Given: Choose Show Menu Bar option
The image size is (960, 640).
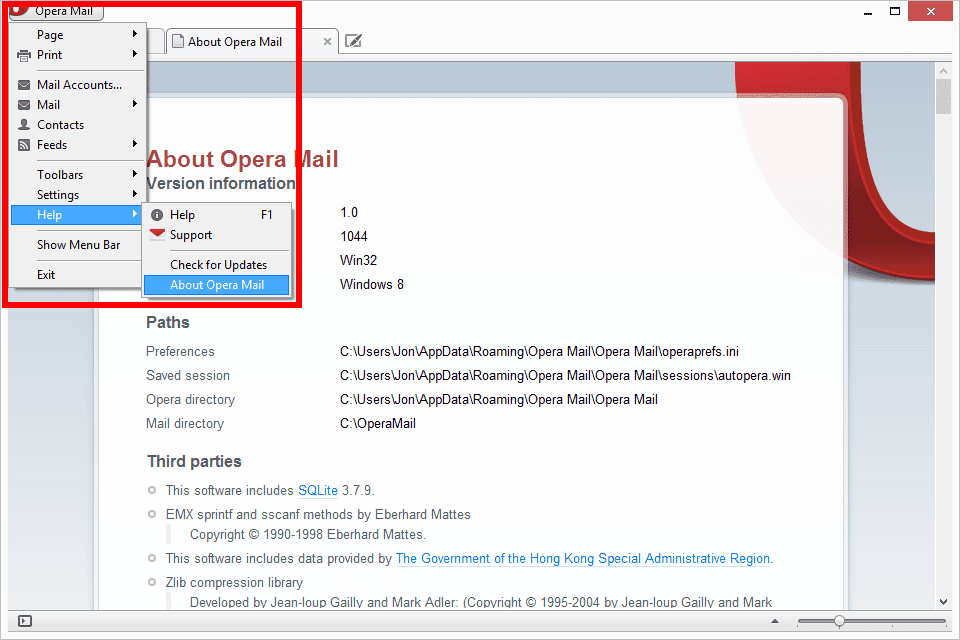Looking at the screenshot, I should pyautogui.click(x=78, y=245).
